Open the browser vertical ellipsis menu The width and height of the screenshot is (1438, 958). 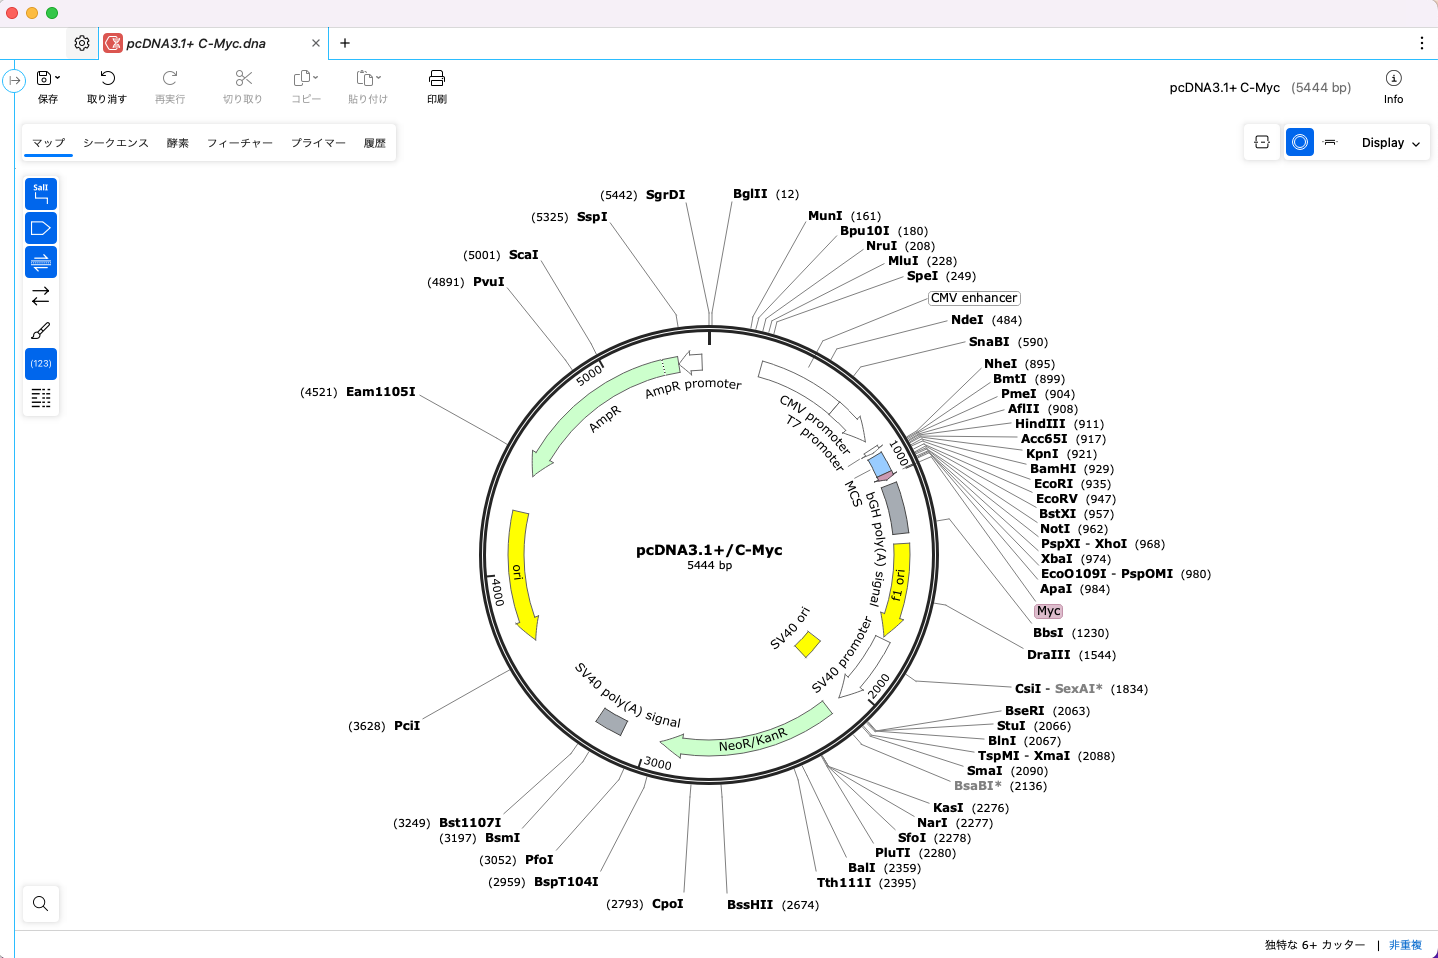pos(1422,43)
